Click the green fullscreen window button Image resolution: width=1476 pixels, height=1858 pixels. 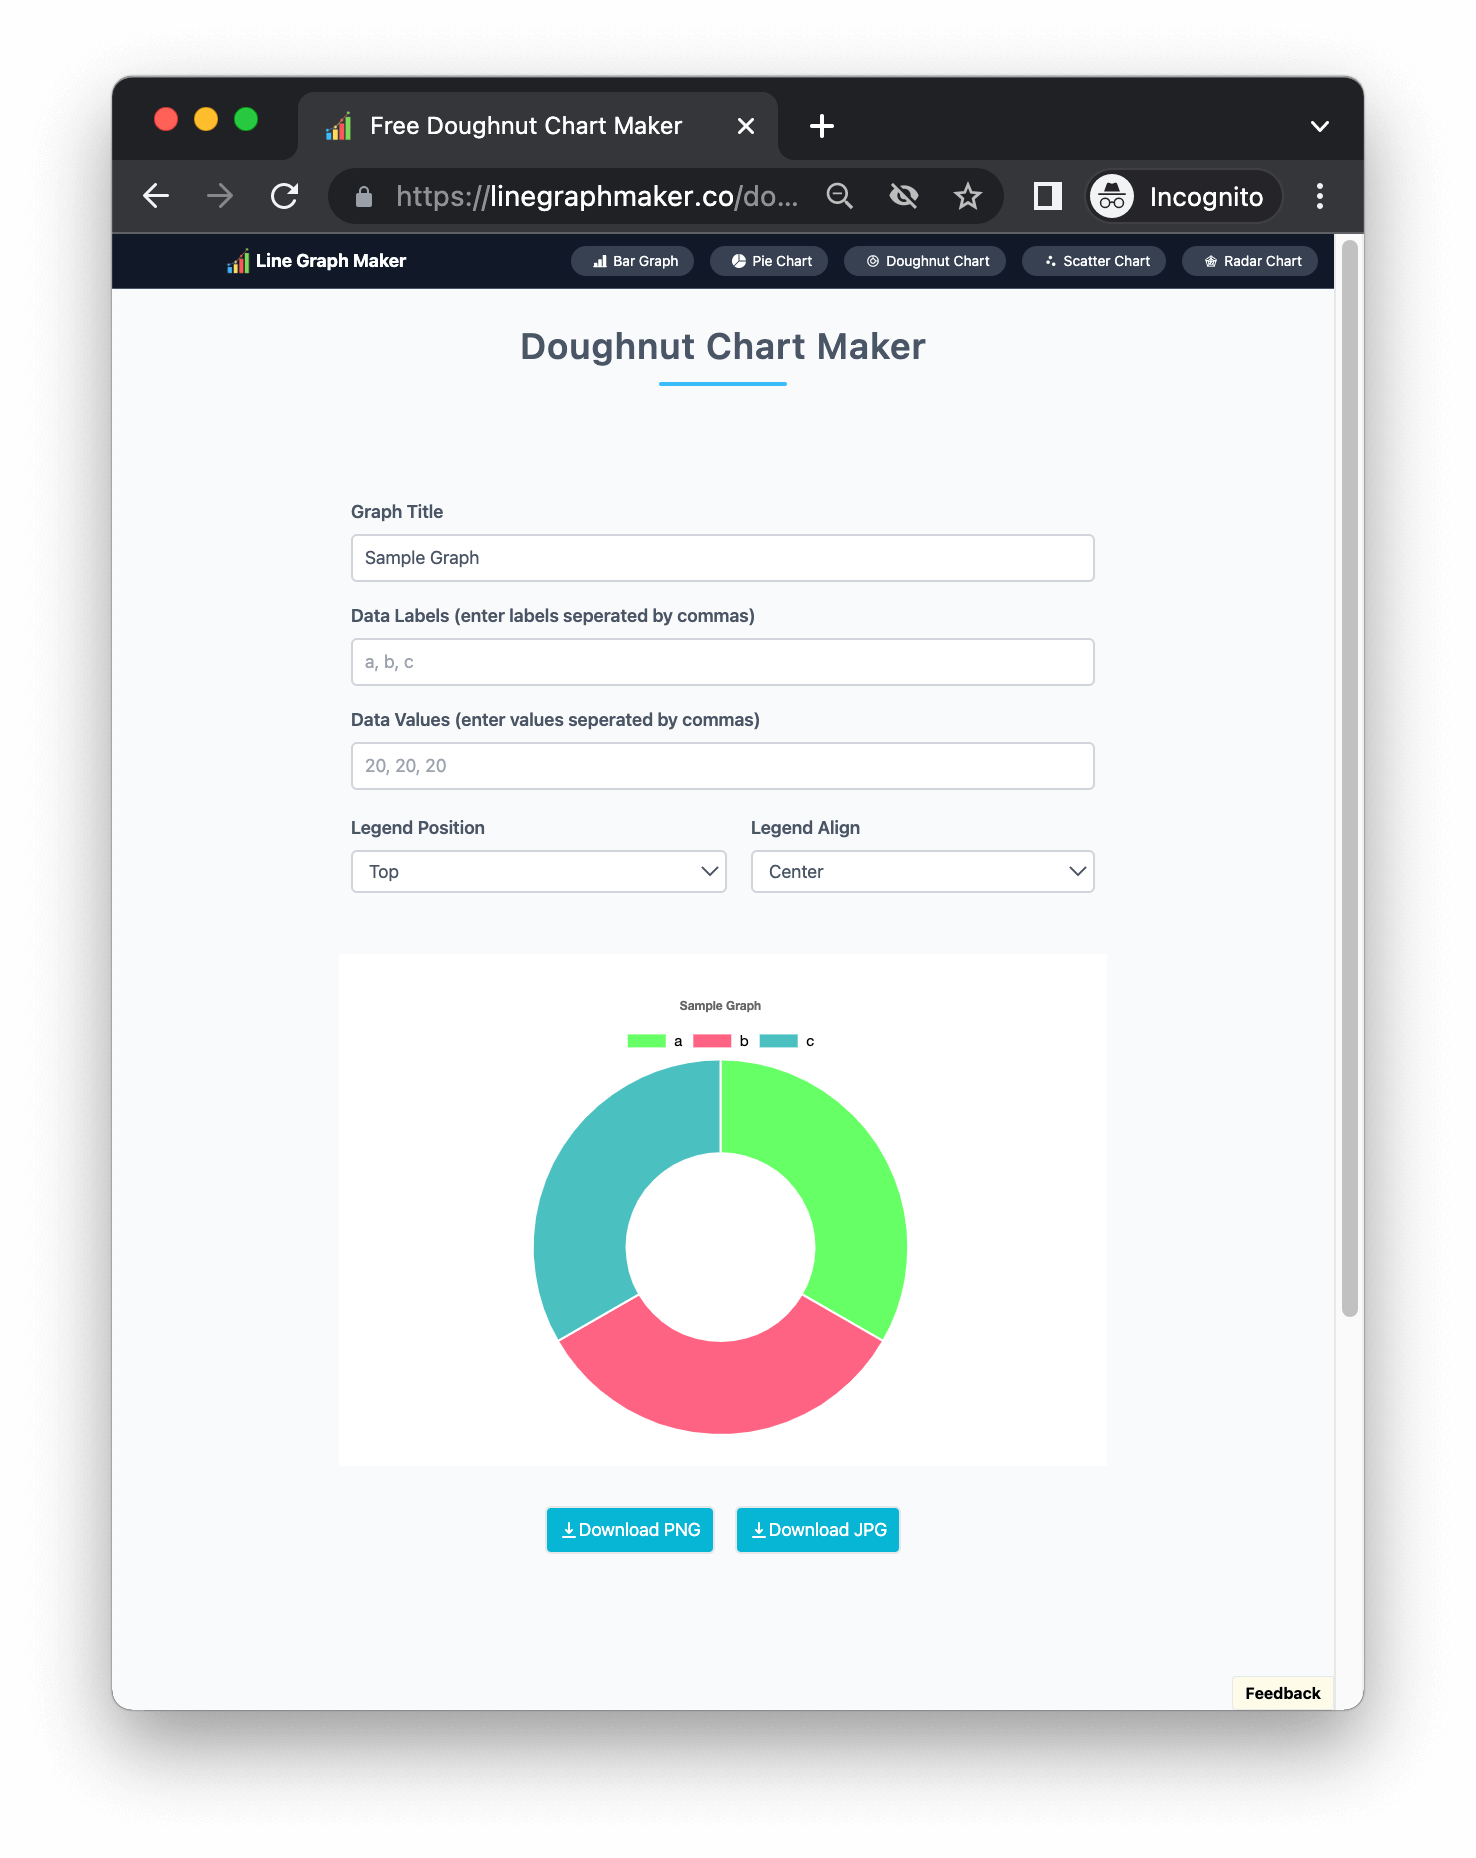click(x=246, y=120)
